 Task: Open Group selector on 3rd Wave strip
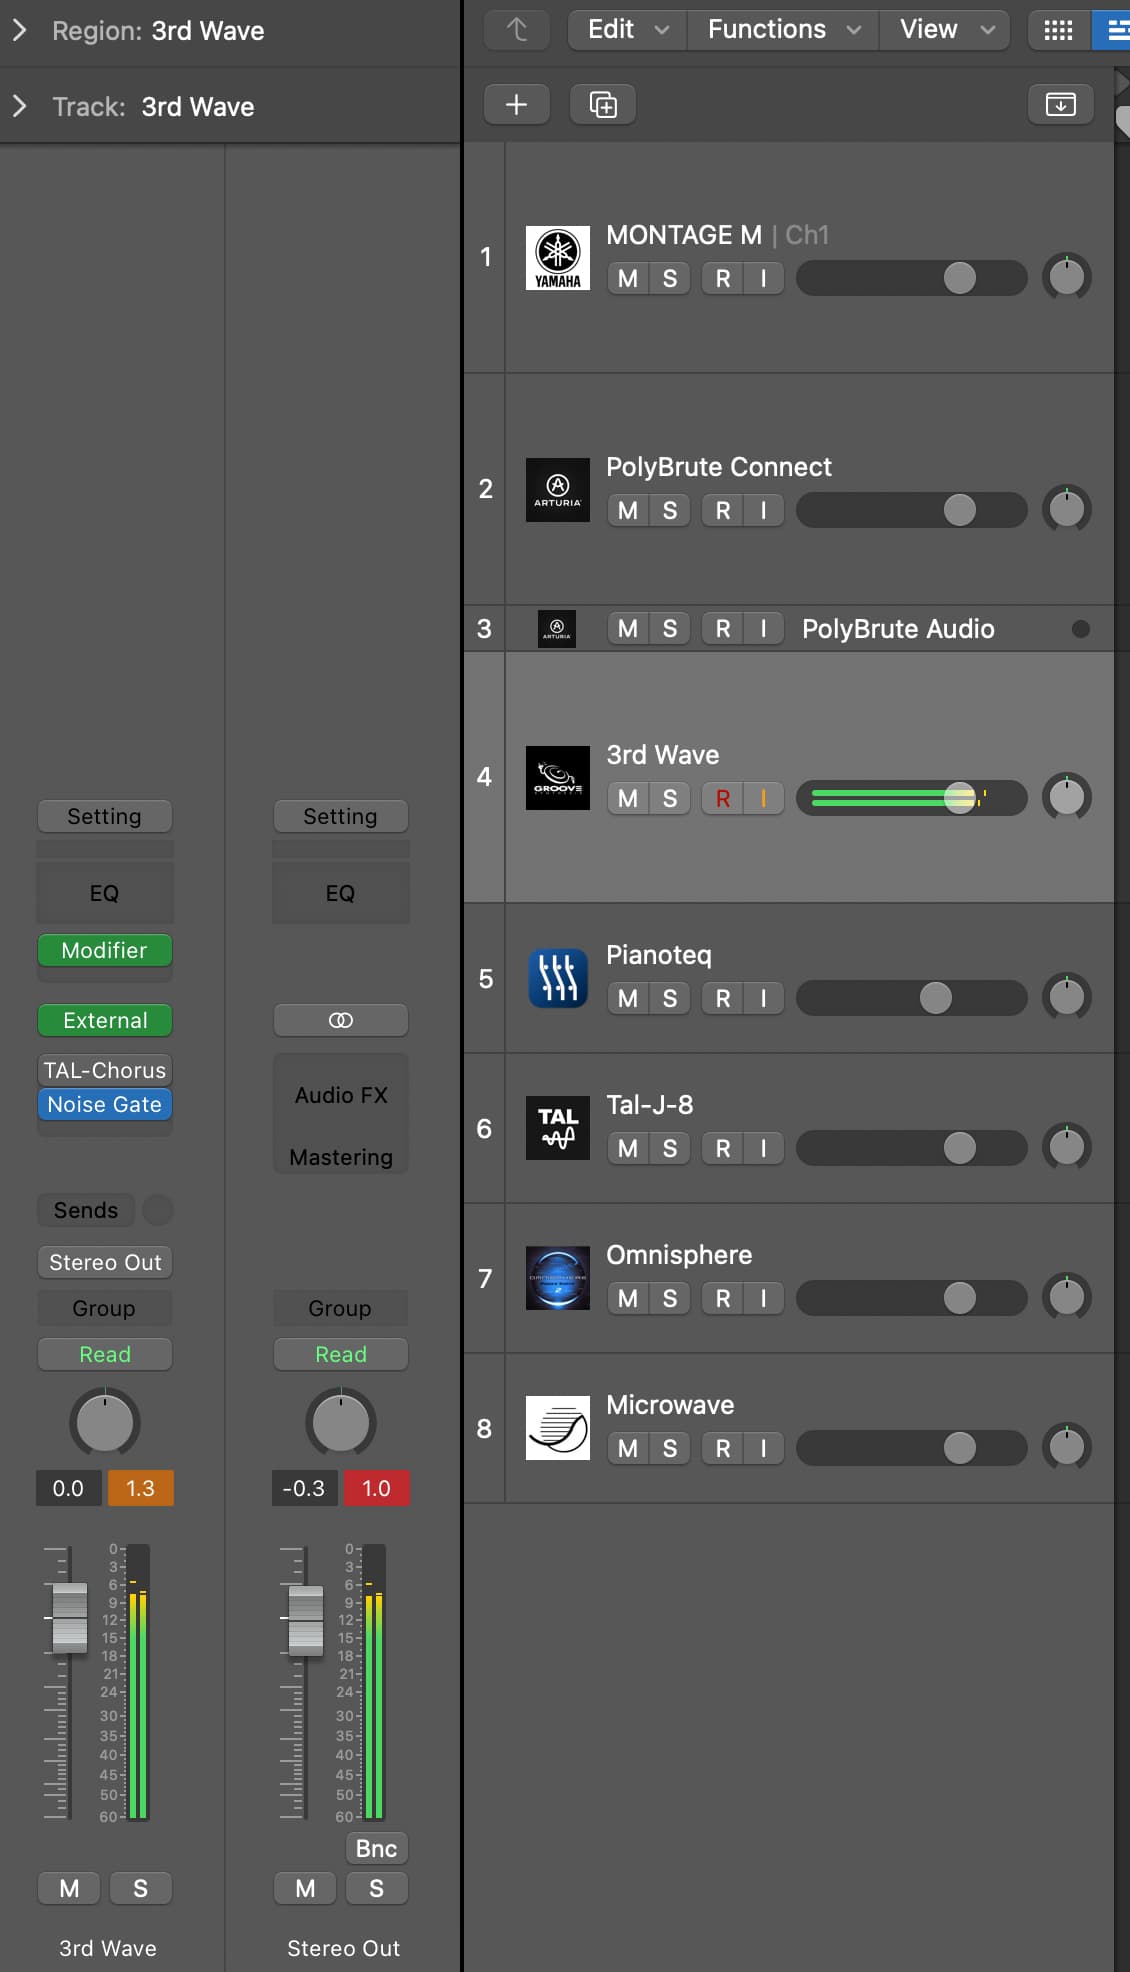click(105, 1308)
